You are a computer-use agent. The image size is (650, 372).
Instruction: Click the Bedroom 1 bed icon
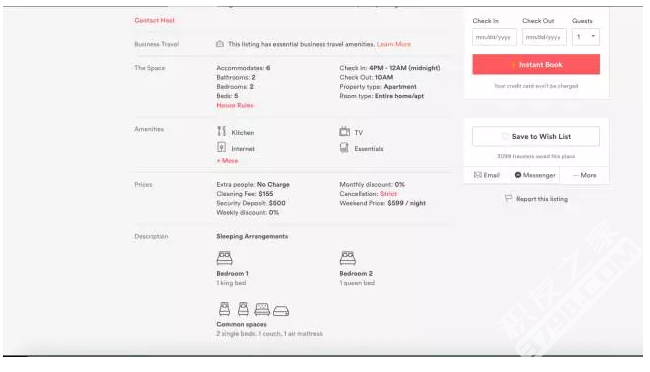point(224,258)
